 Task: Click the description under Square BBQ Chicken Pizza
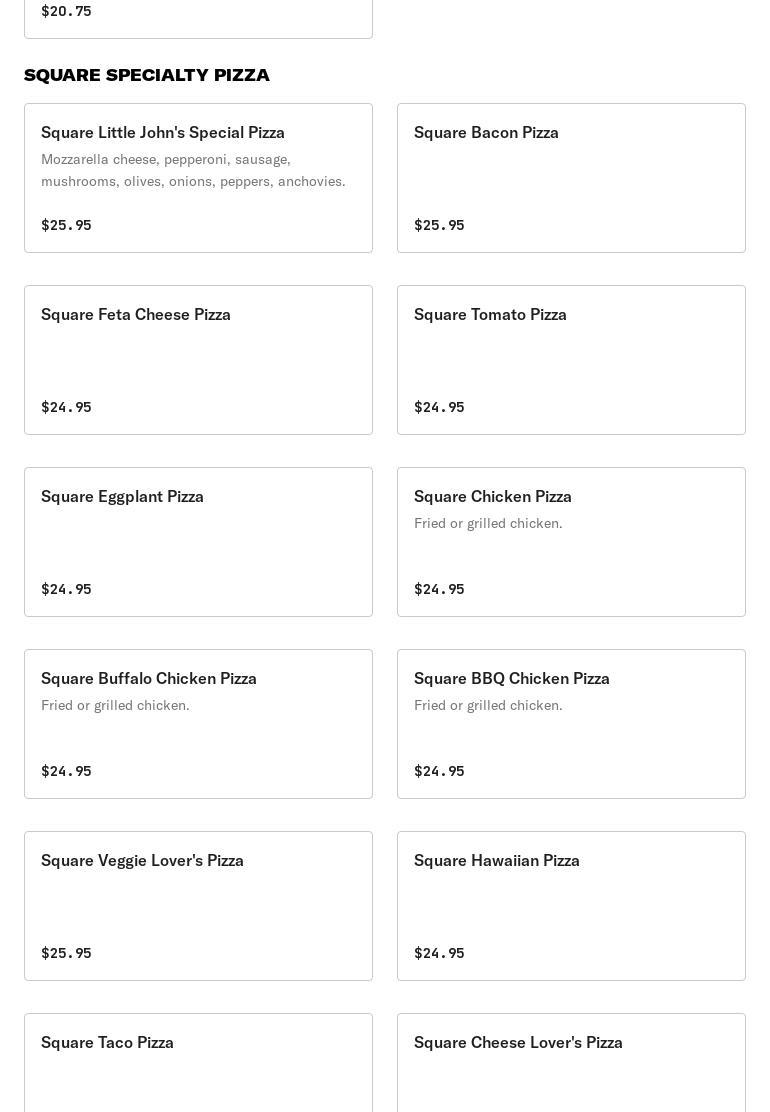point(488,705)
